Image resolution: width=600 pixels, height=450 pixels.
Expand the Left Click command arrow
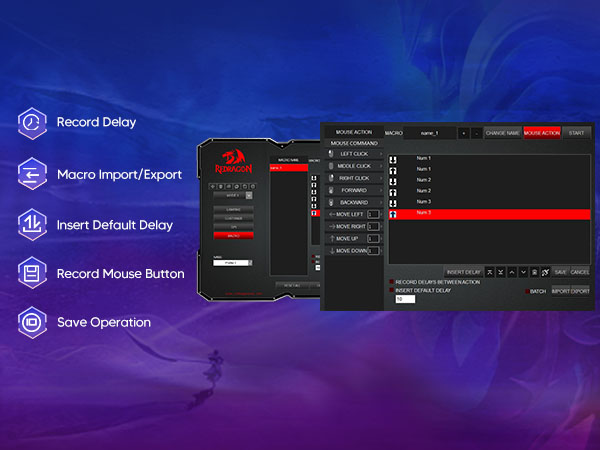point(381,154)
